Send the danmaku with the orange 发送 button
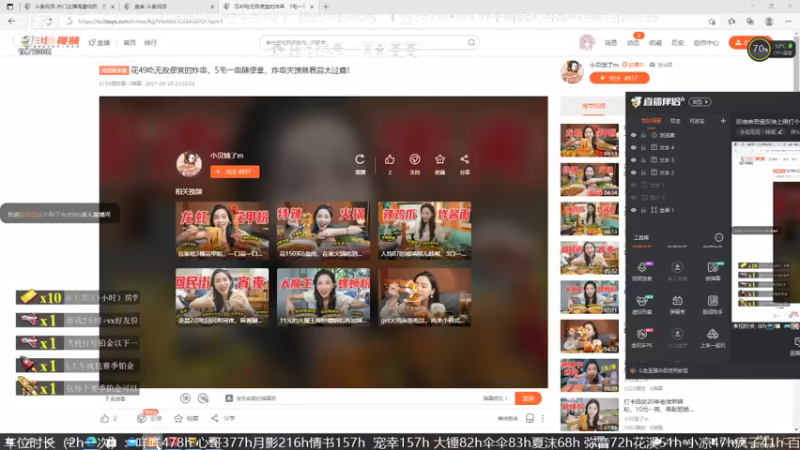This screenshot has height=450, width=800. [528, 398]
